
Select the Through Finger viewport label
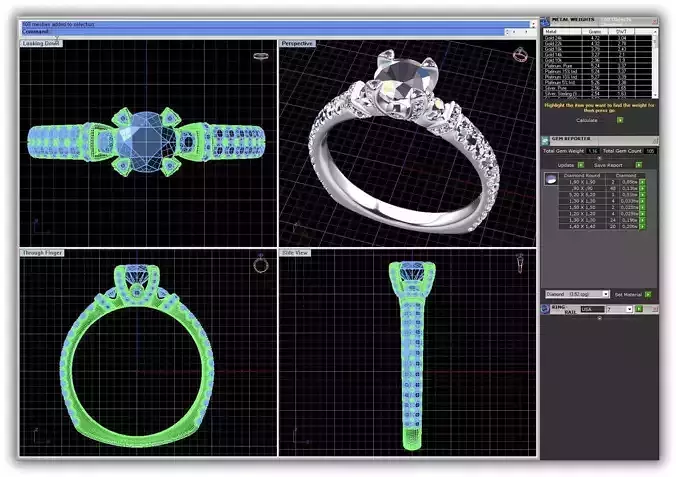tap(42, 253)
